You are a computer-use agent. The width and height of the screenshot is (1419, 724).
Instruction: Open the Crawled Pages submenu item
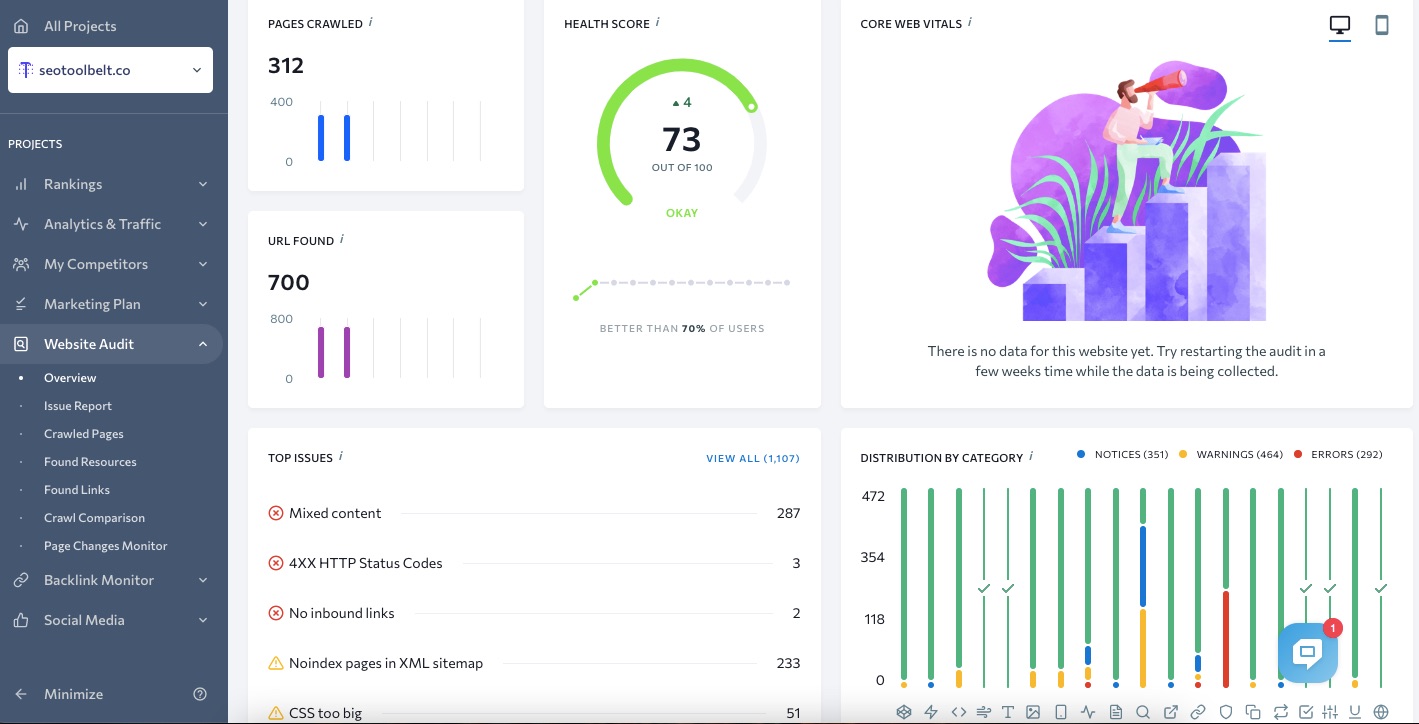[84, 434]
